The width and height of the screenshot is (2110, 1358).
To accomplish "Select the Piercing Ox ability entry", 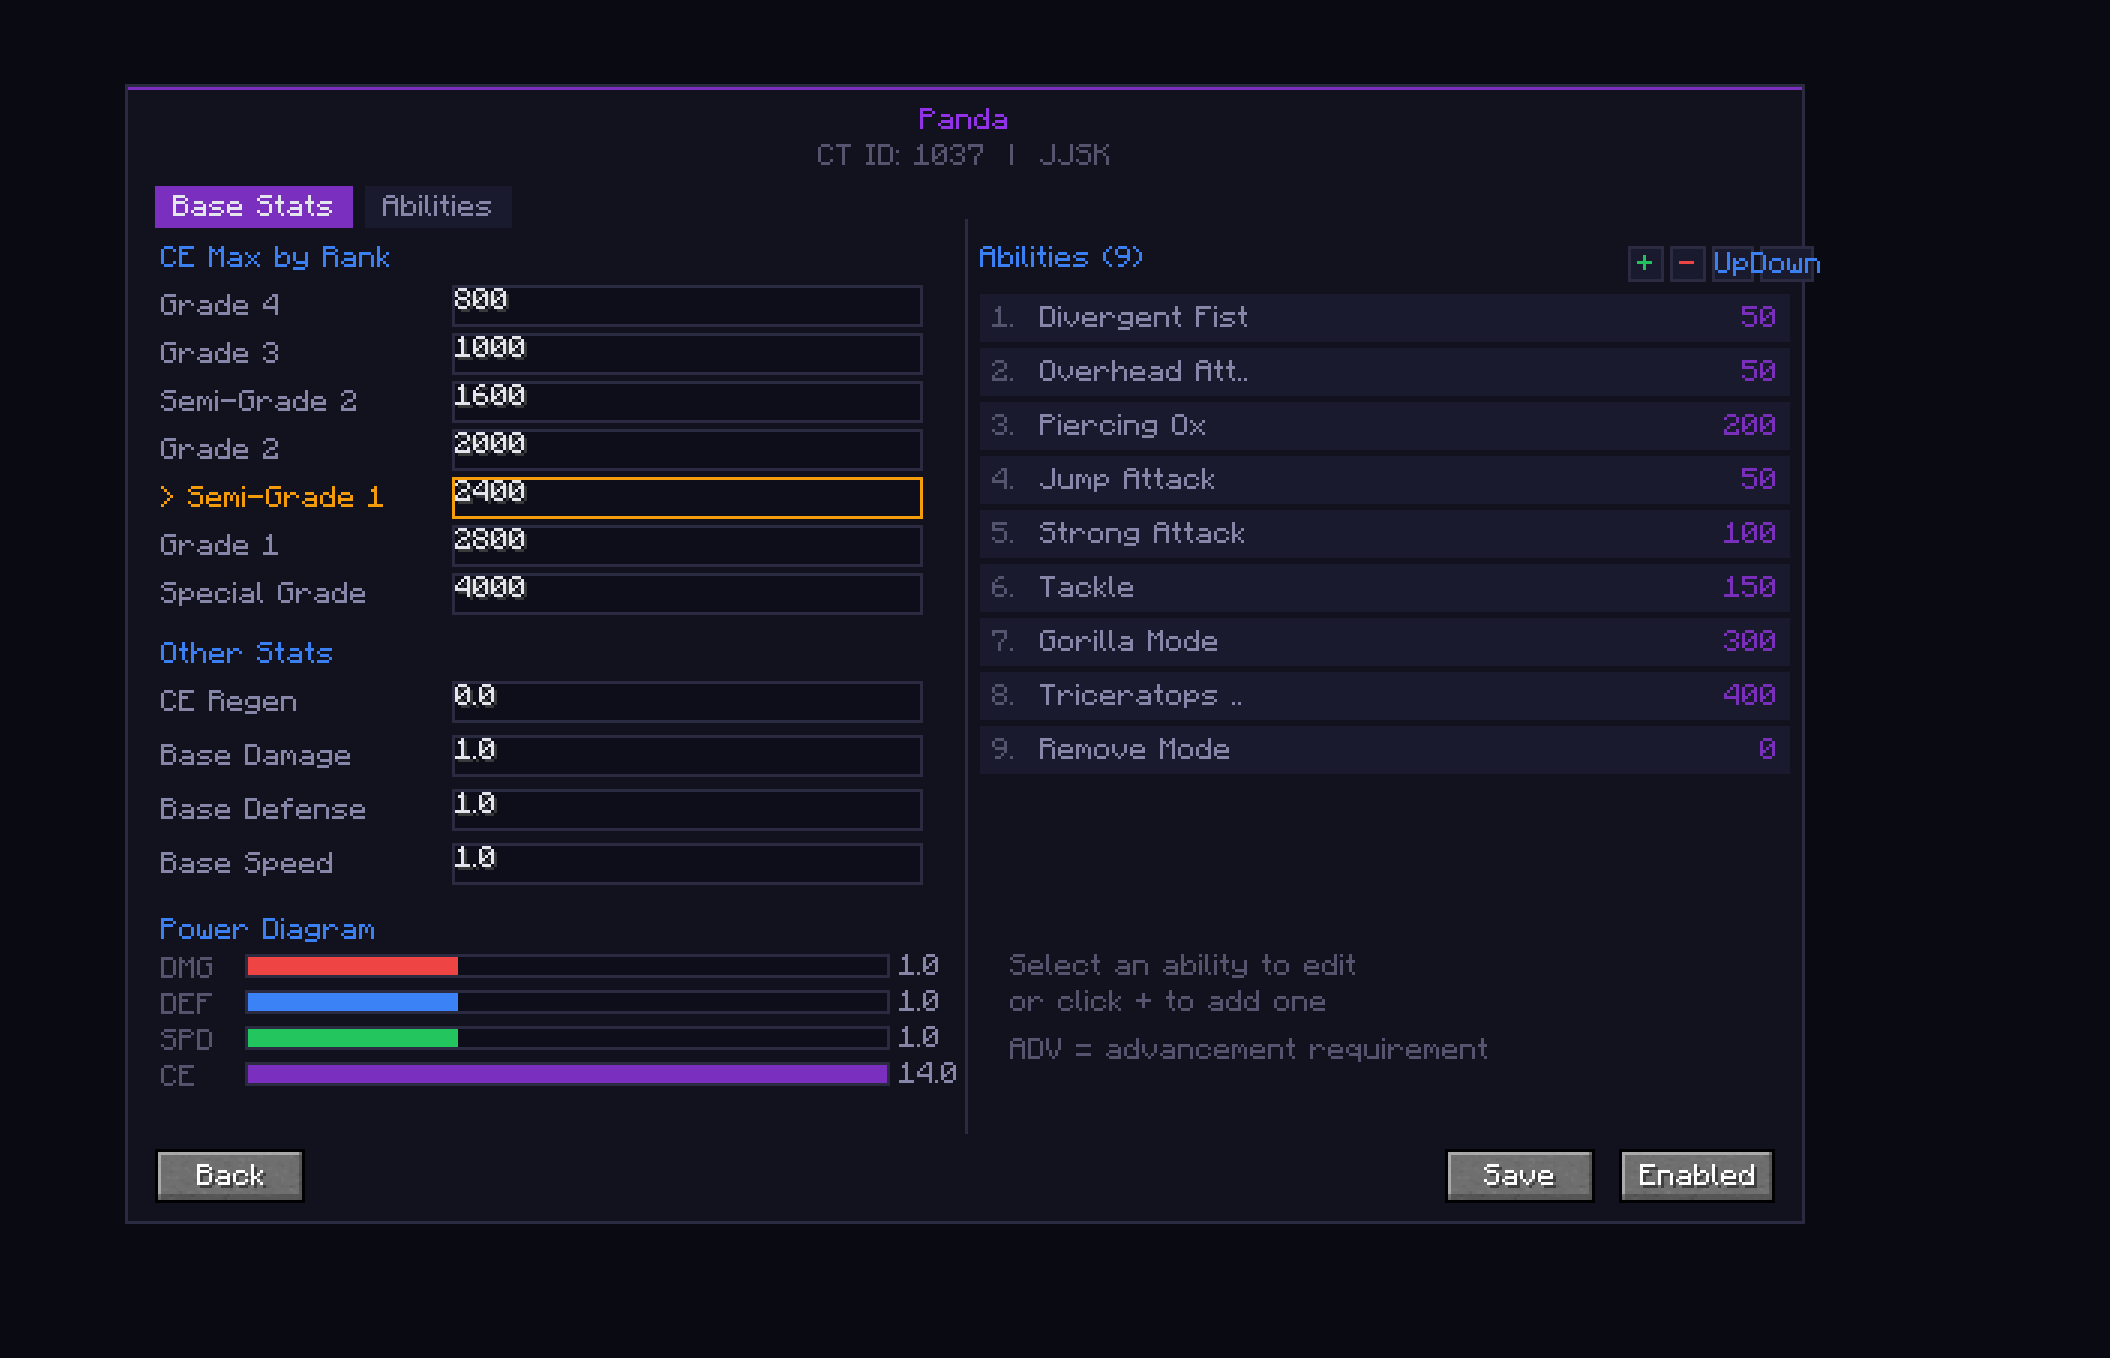I will click(1384, 426).
